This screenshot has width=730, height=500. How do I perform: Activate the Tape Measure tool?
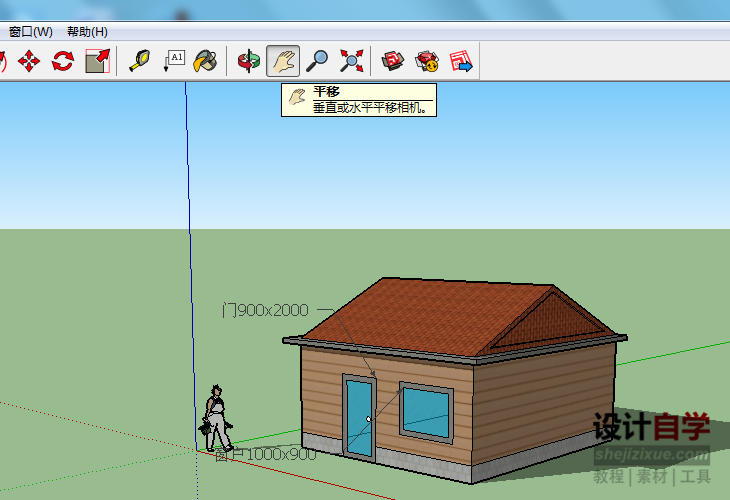coord(139,62)
